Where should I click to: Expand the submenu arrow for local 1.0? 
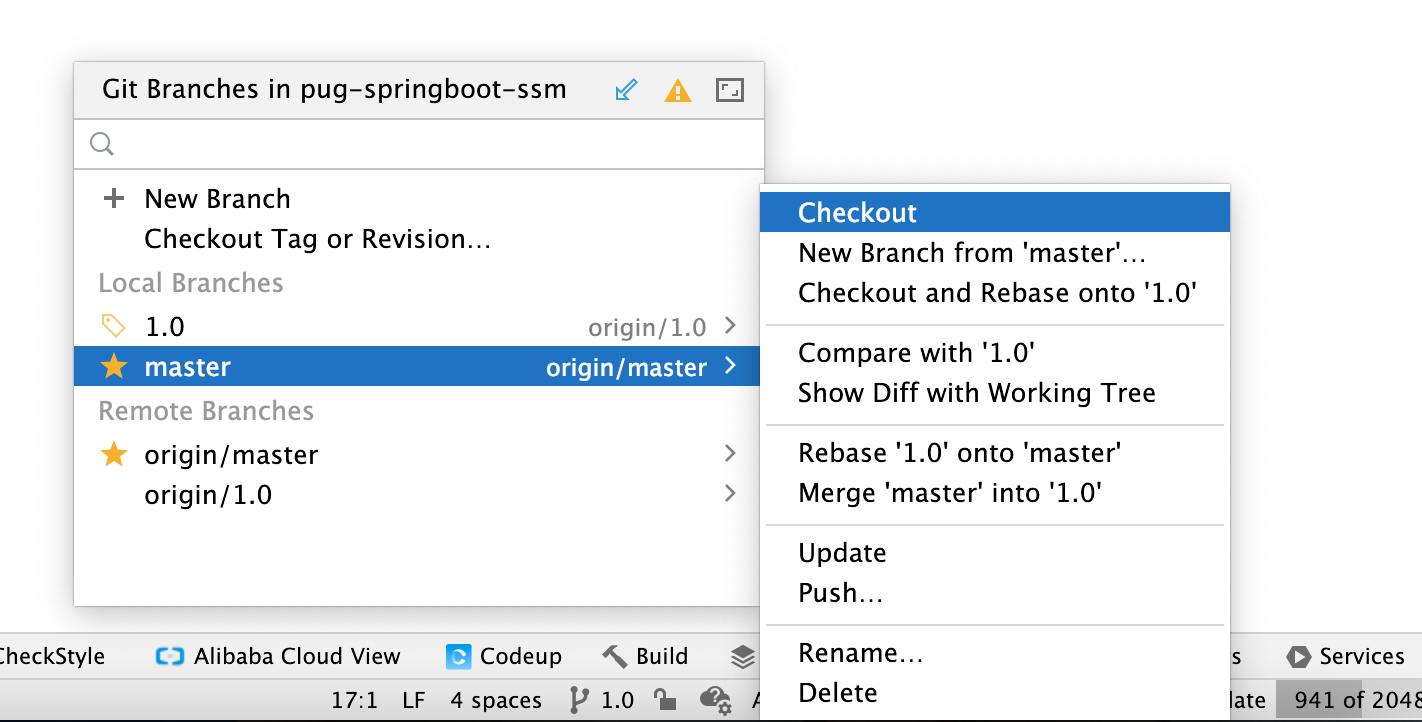pos(730,326)
